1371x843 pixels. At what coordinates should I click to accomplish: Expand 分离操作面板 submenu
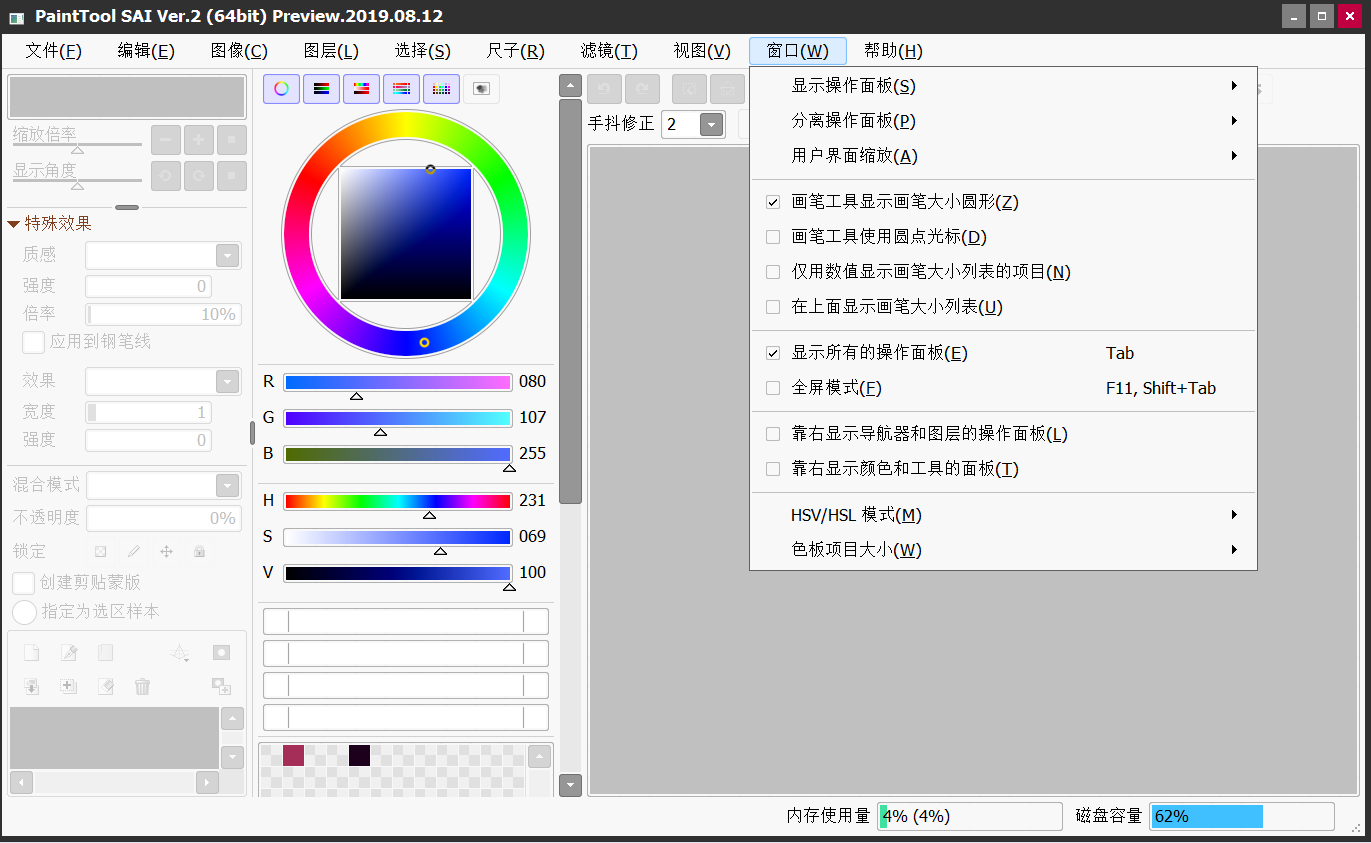(x=1003, y=120)
